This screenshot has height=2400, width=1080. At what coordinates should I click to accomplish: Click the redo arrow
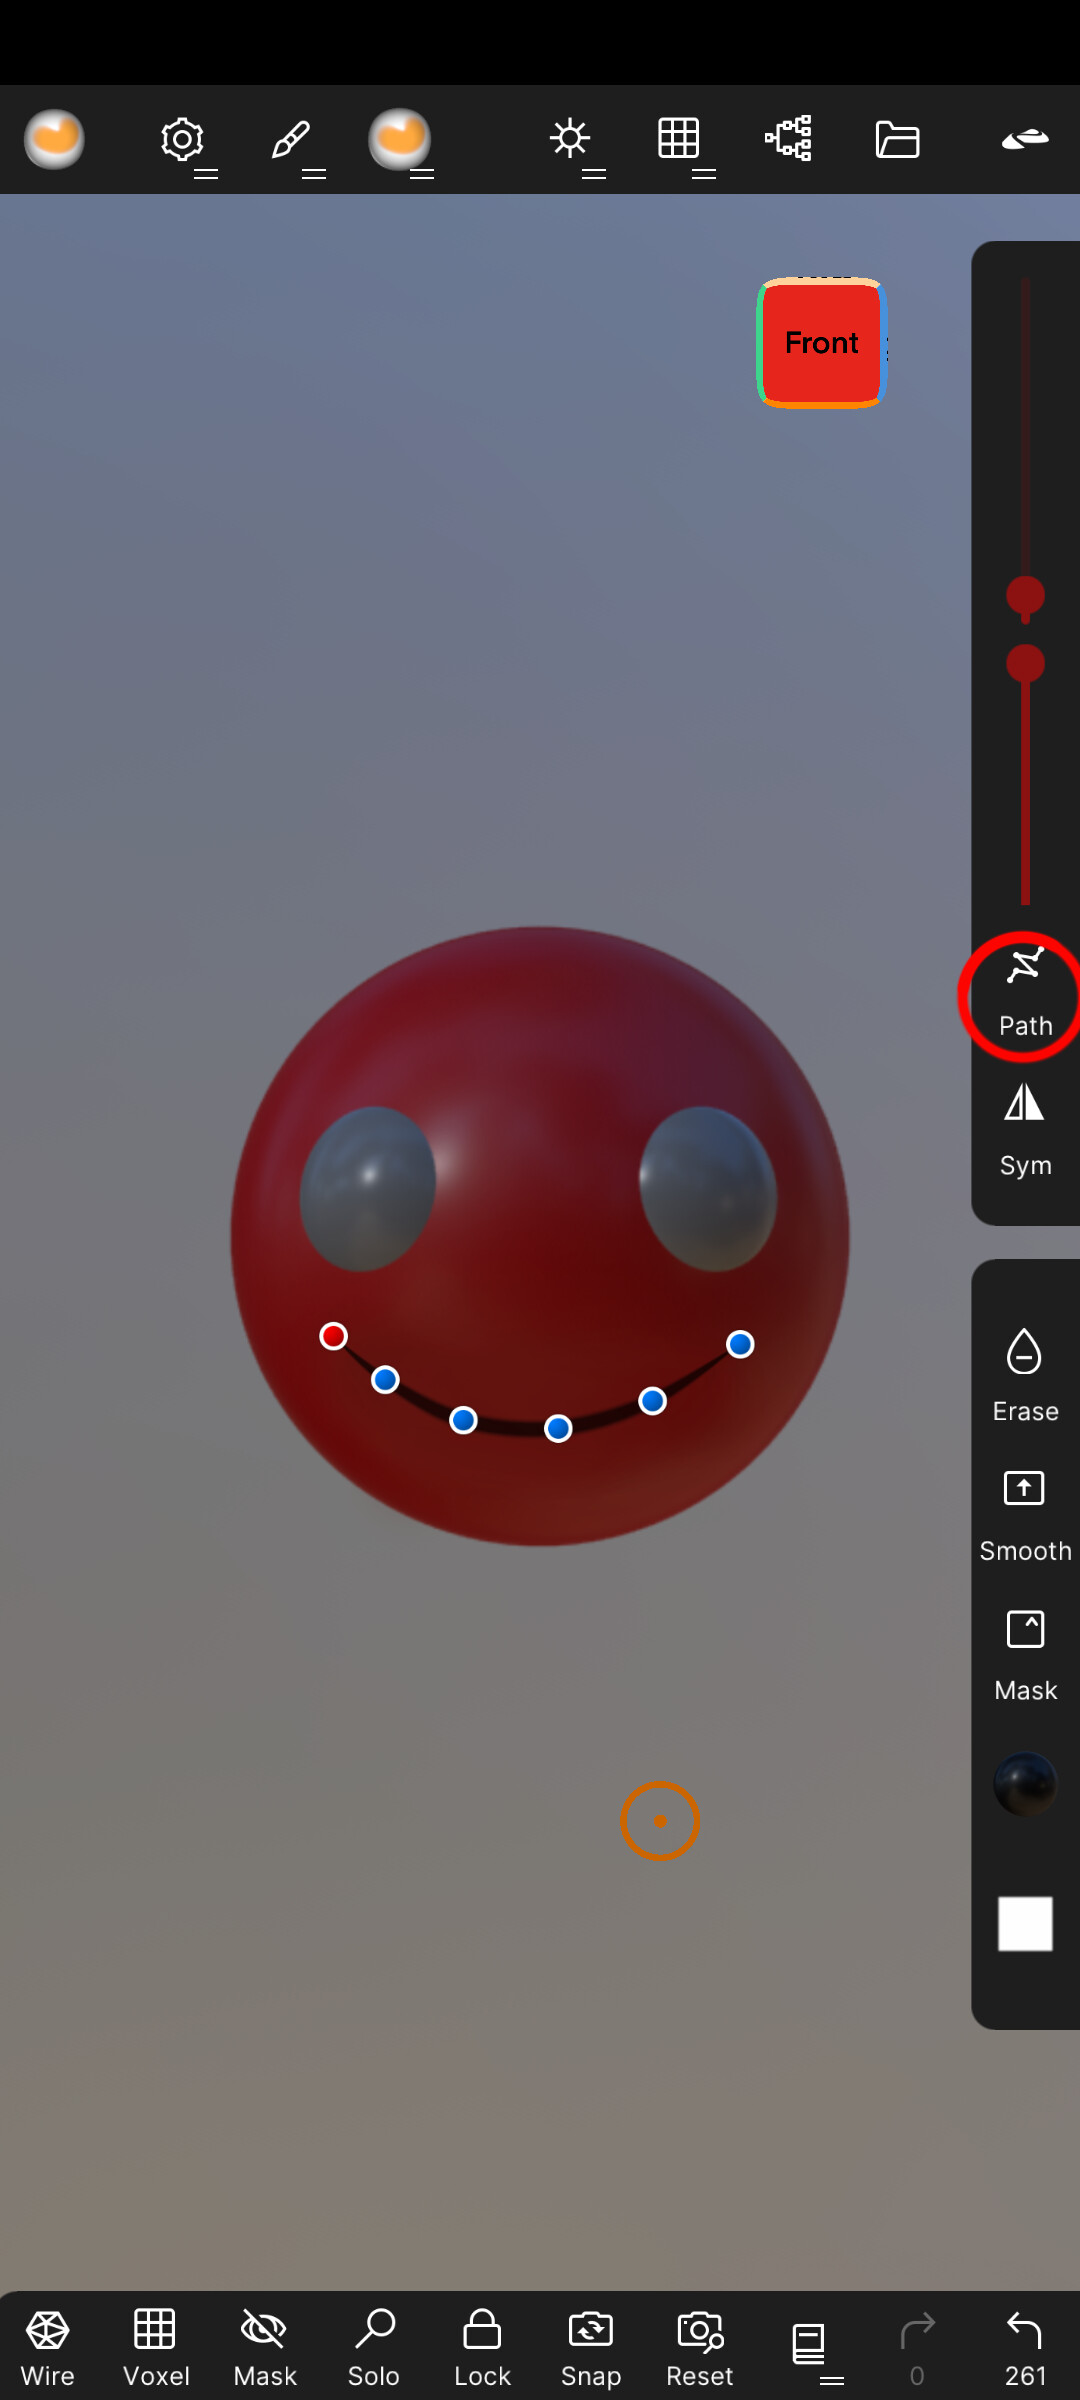coord(917,2348)
